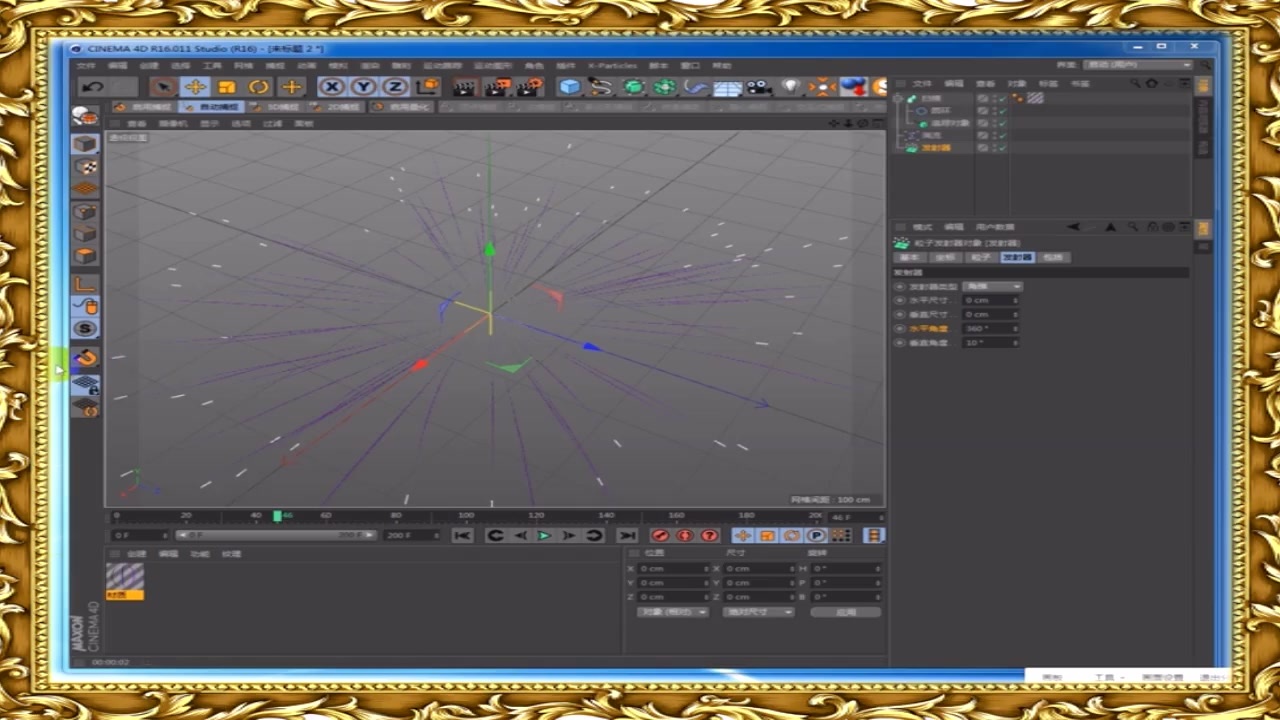Toggle the Parameter P key recording icon
The image size is (1280, 720).
coord(816,535)
